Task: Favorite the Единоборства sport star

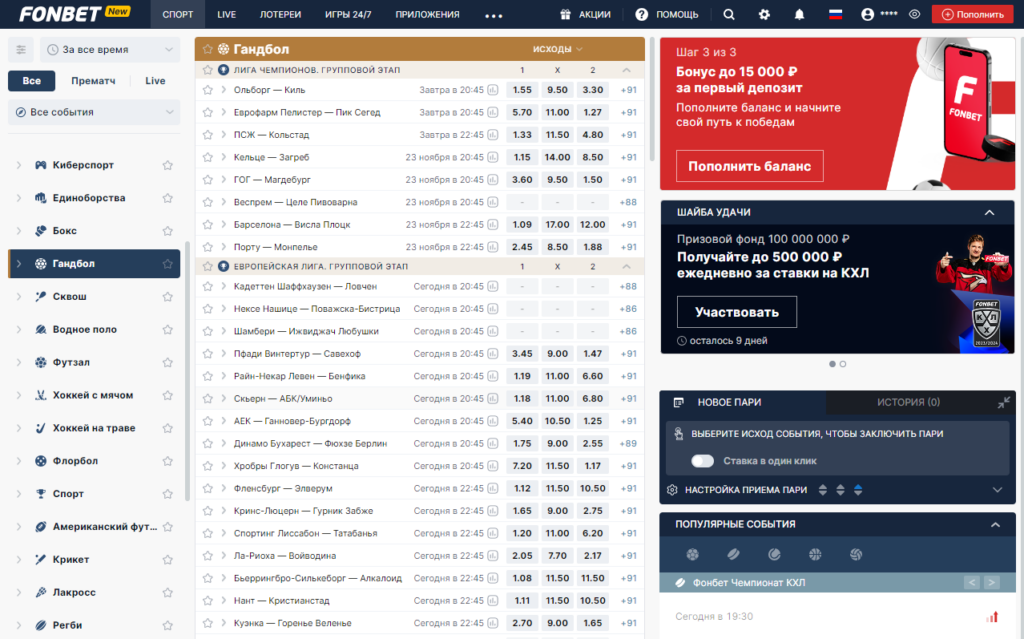Action: coord(168,197)
